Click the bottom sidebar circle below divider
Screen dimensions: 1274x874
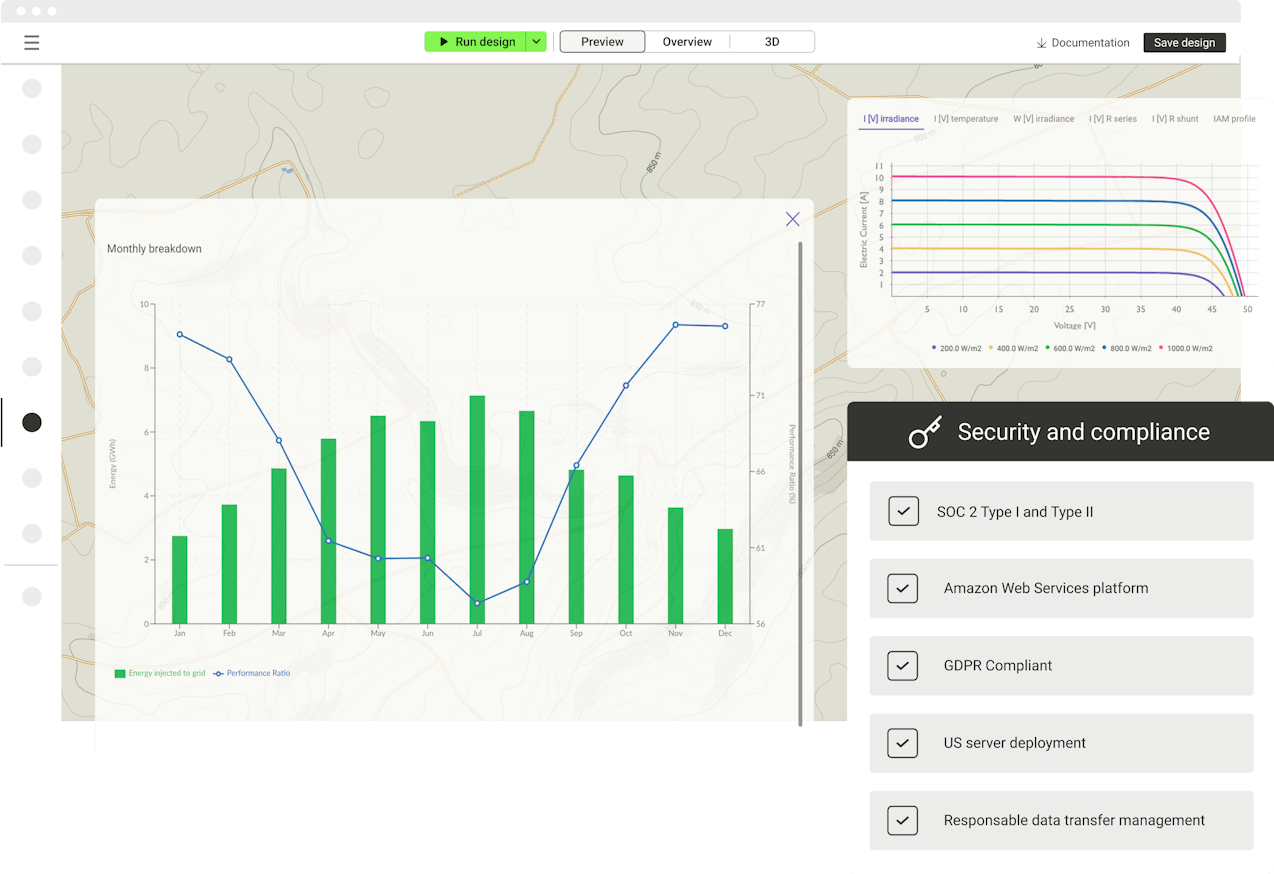point(32,597)
